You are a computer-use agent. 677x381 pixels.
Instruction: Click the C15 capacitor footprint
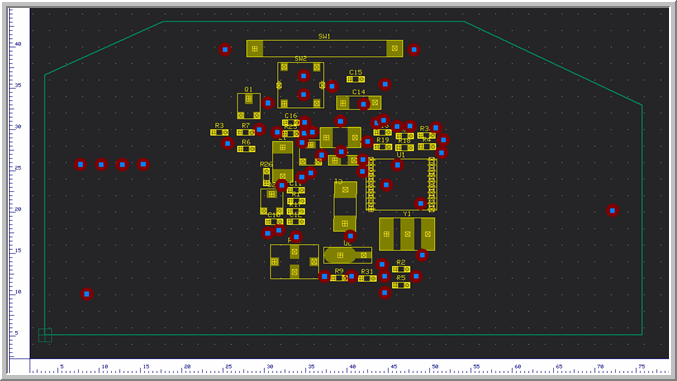point(356,79)
